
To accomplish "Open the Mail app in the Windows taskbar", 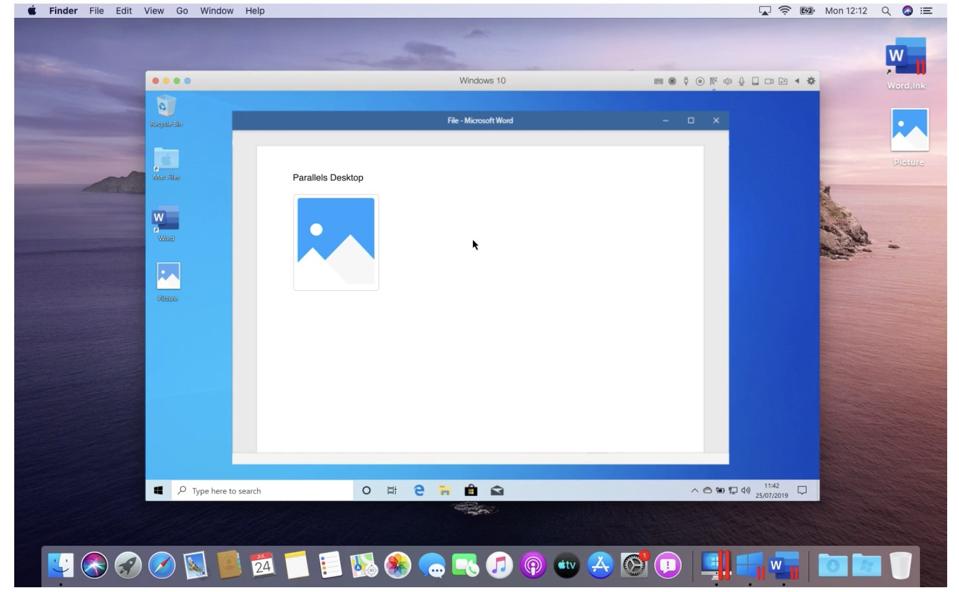I will tap(497, 490).
